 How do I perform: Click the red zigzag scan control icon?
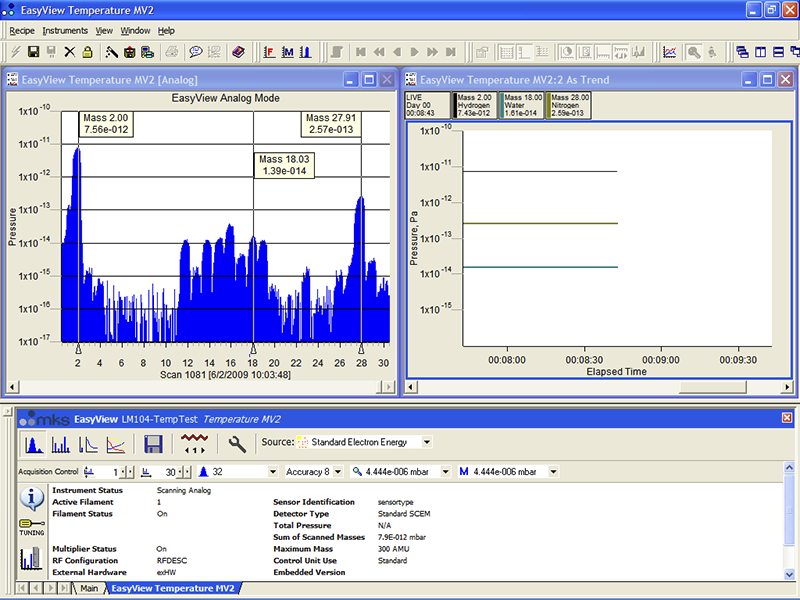pyautogui.click(x=196, y=443)
